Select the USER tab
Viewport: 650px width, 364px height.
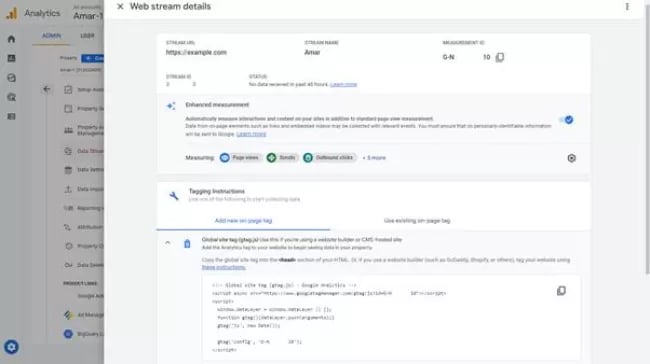pos(87,36)
